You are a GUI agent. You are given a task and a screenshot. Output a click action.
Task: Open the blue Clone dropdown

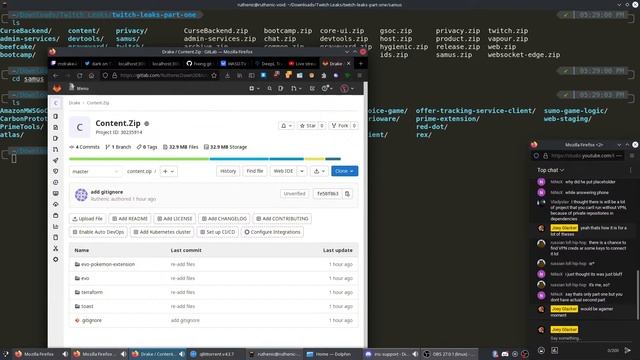pos(344,171)
